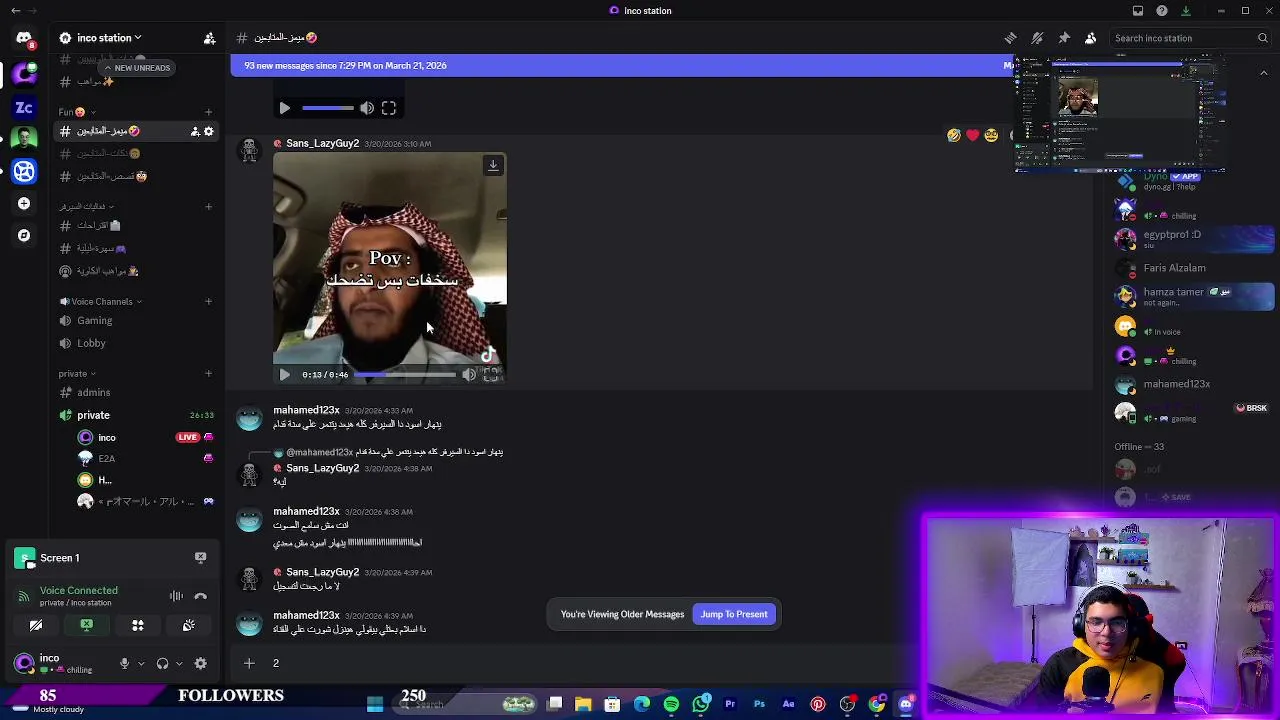Collapse stream preview with up chevron
The height and width of the screenshot is (720, 1280).
point(1264,72)
